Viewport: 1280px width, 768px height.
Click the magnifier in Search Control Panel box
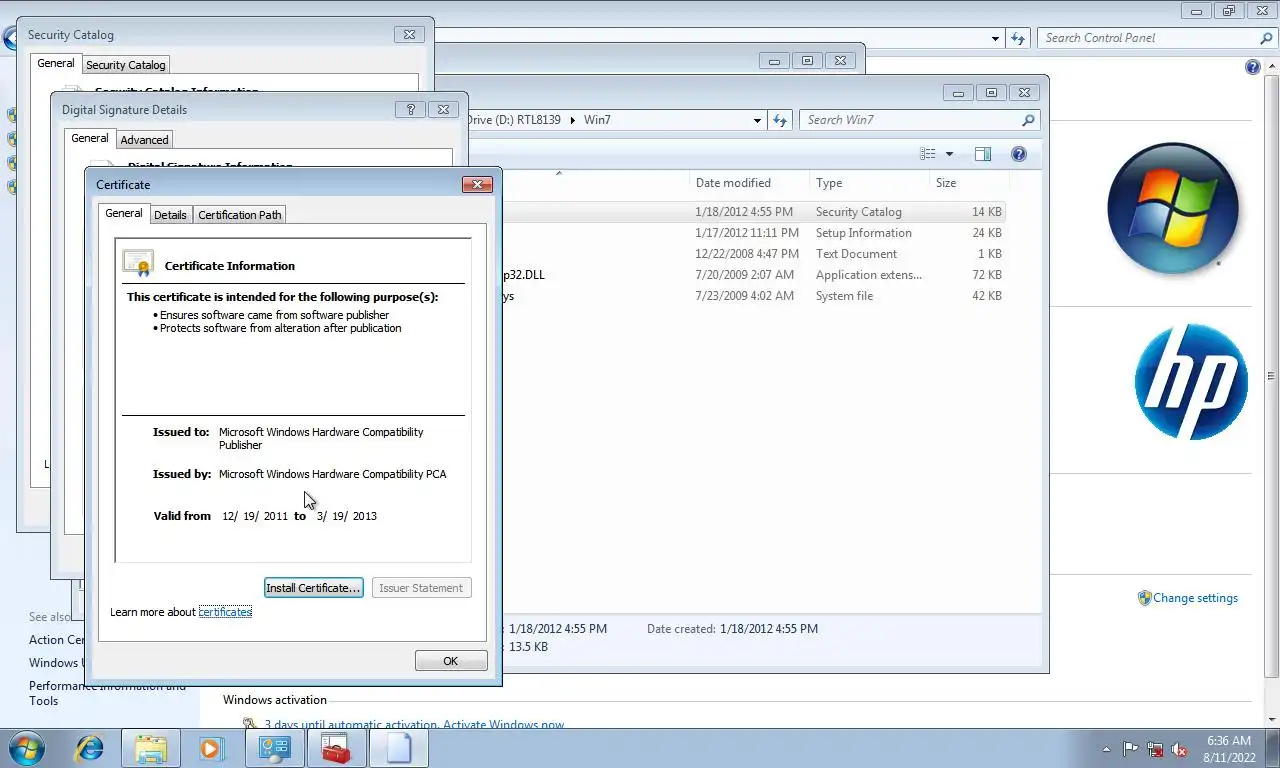click(x=1266, y=38)
